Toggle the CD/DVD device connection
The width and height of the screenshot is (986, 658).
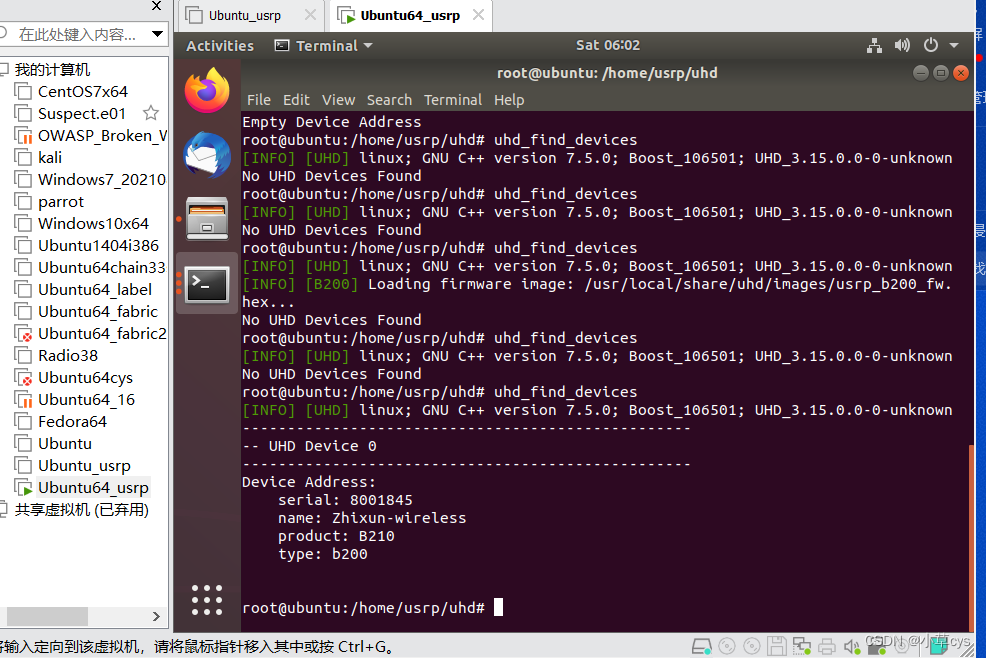728,646
